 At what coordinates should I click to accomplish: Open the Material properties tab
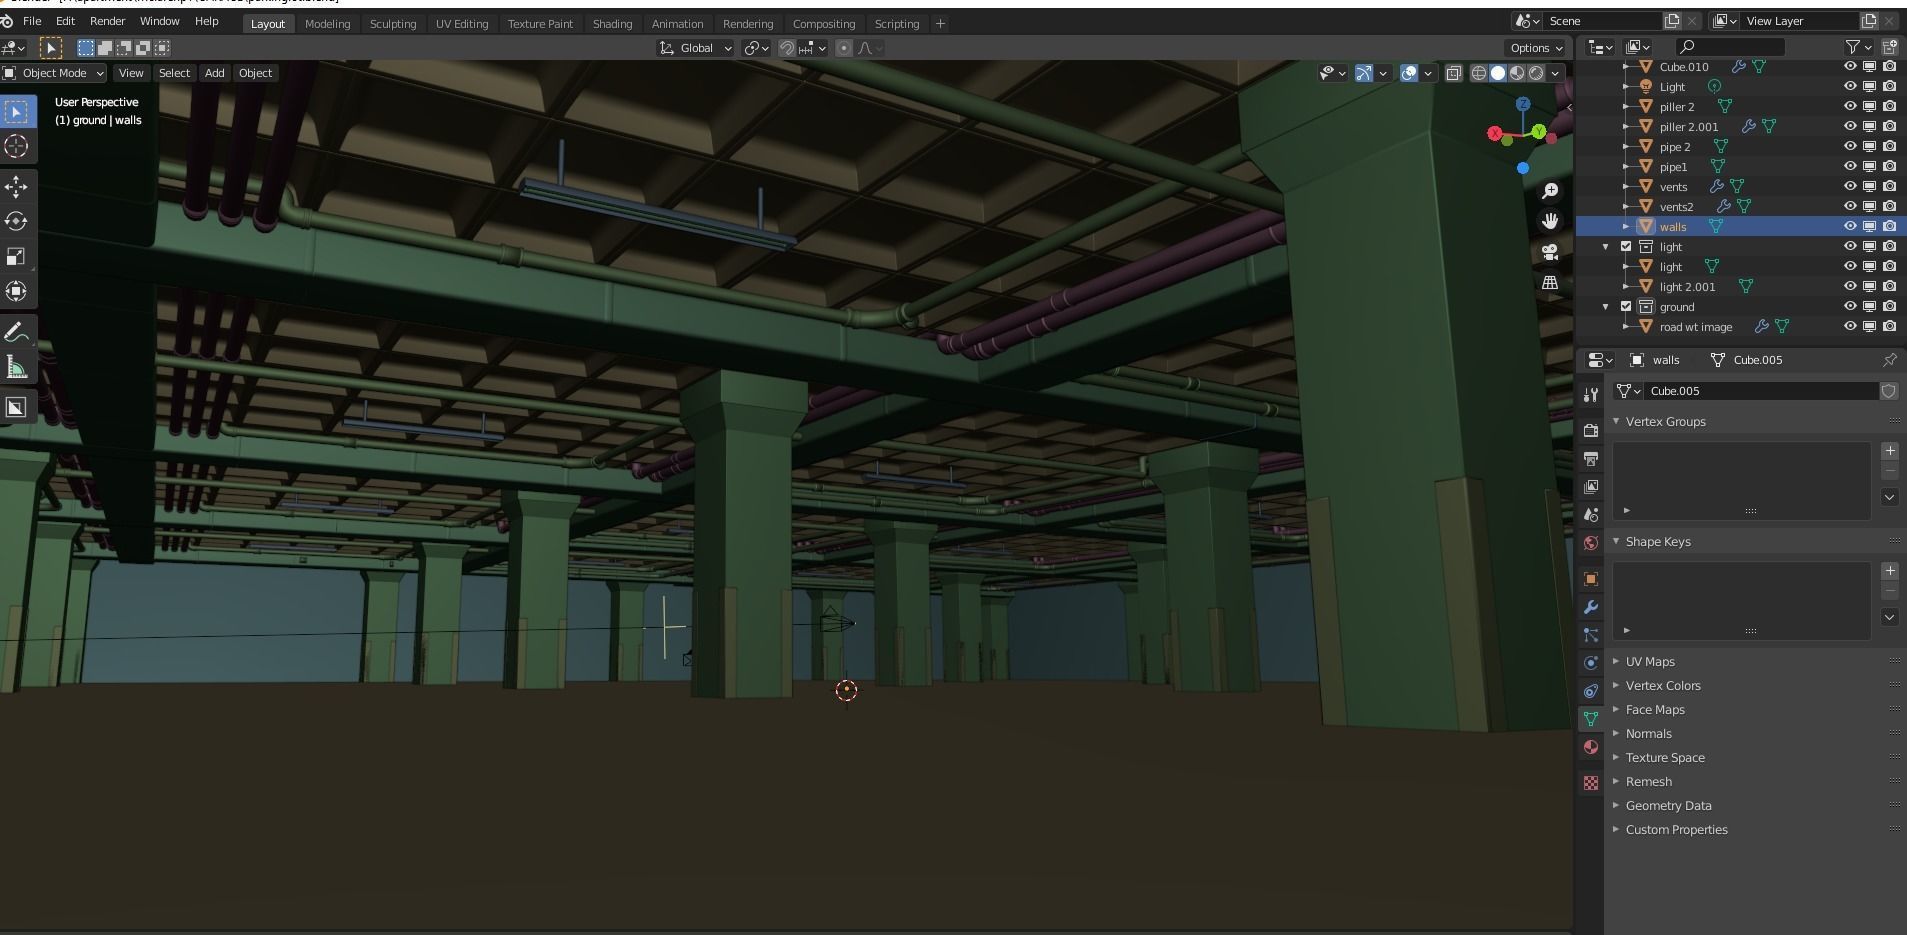click(1591, 747)
